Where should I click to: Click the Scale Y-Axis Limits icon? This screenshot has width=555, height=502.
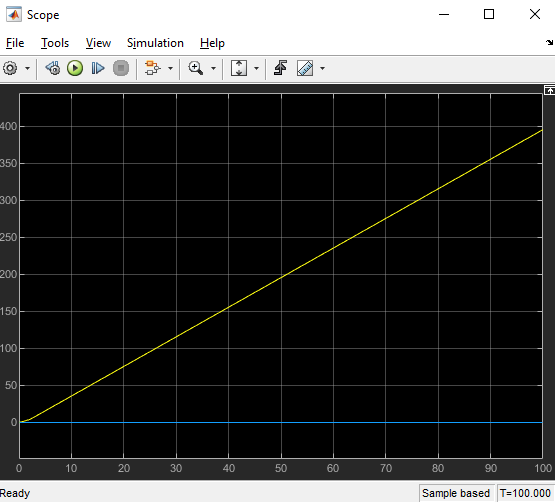click(x=239, y=68)
